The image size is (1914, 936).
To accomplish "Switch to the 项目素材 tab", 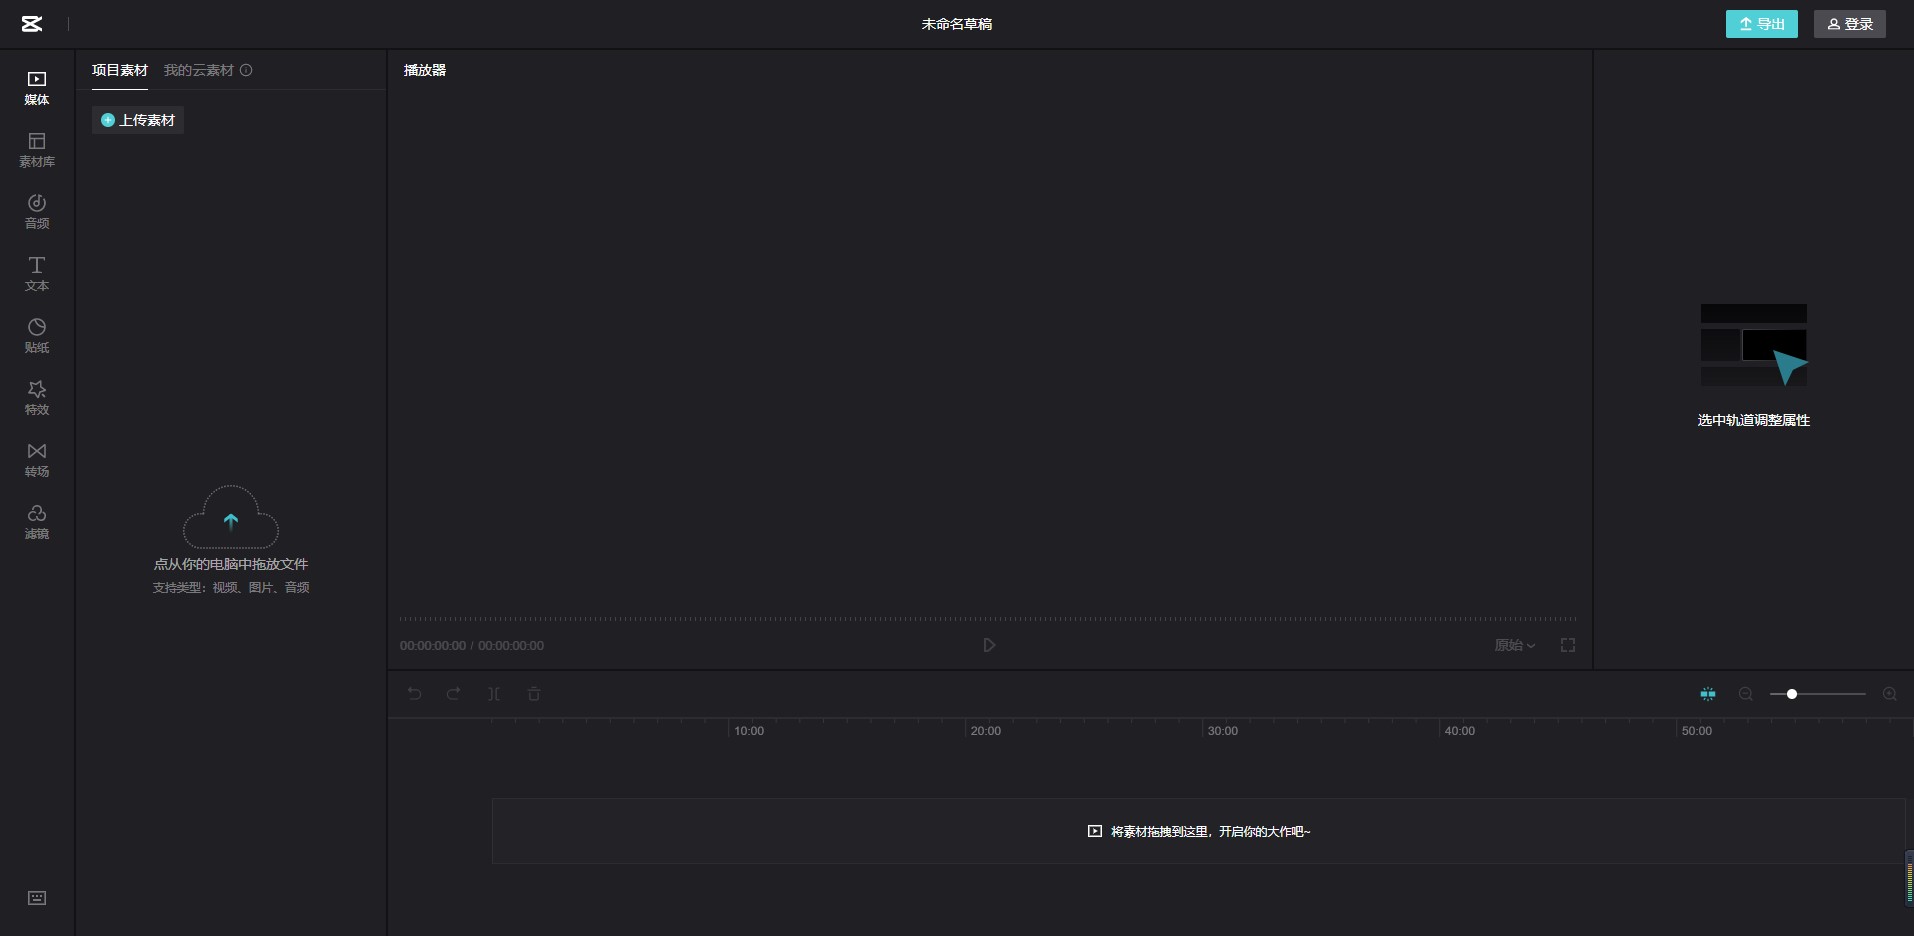I will tap(120, 70).
